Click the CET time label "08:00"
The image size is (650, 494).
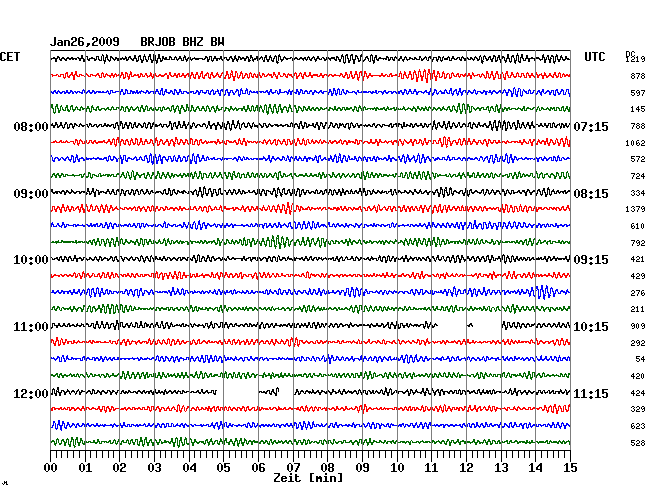(x=31, y=126)
